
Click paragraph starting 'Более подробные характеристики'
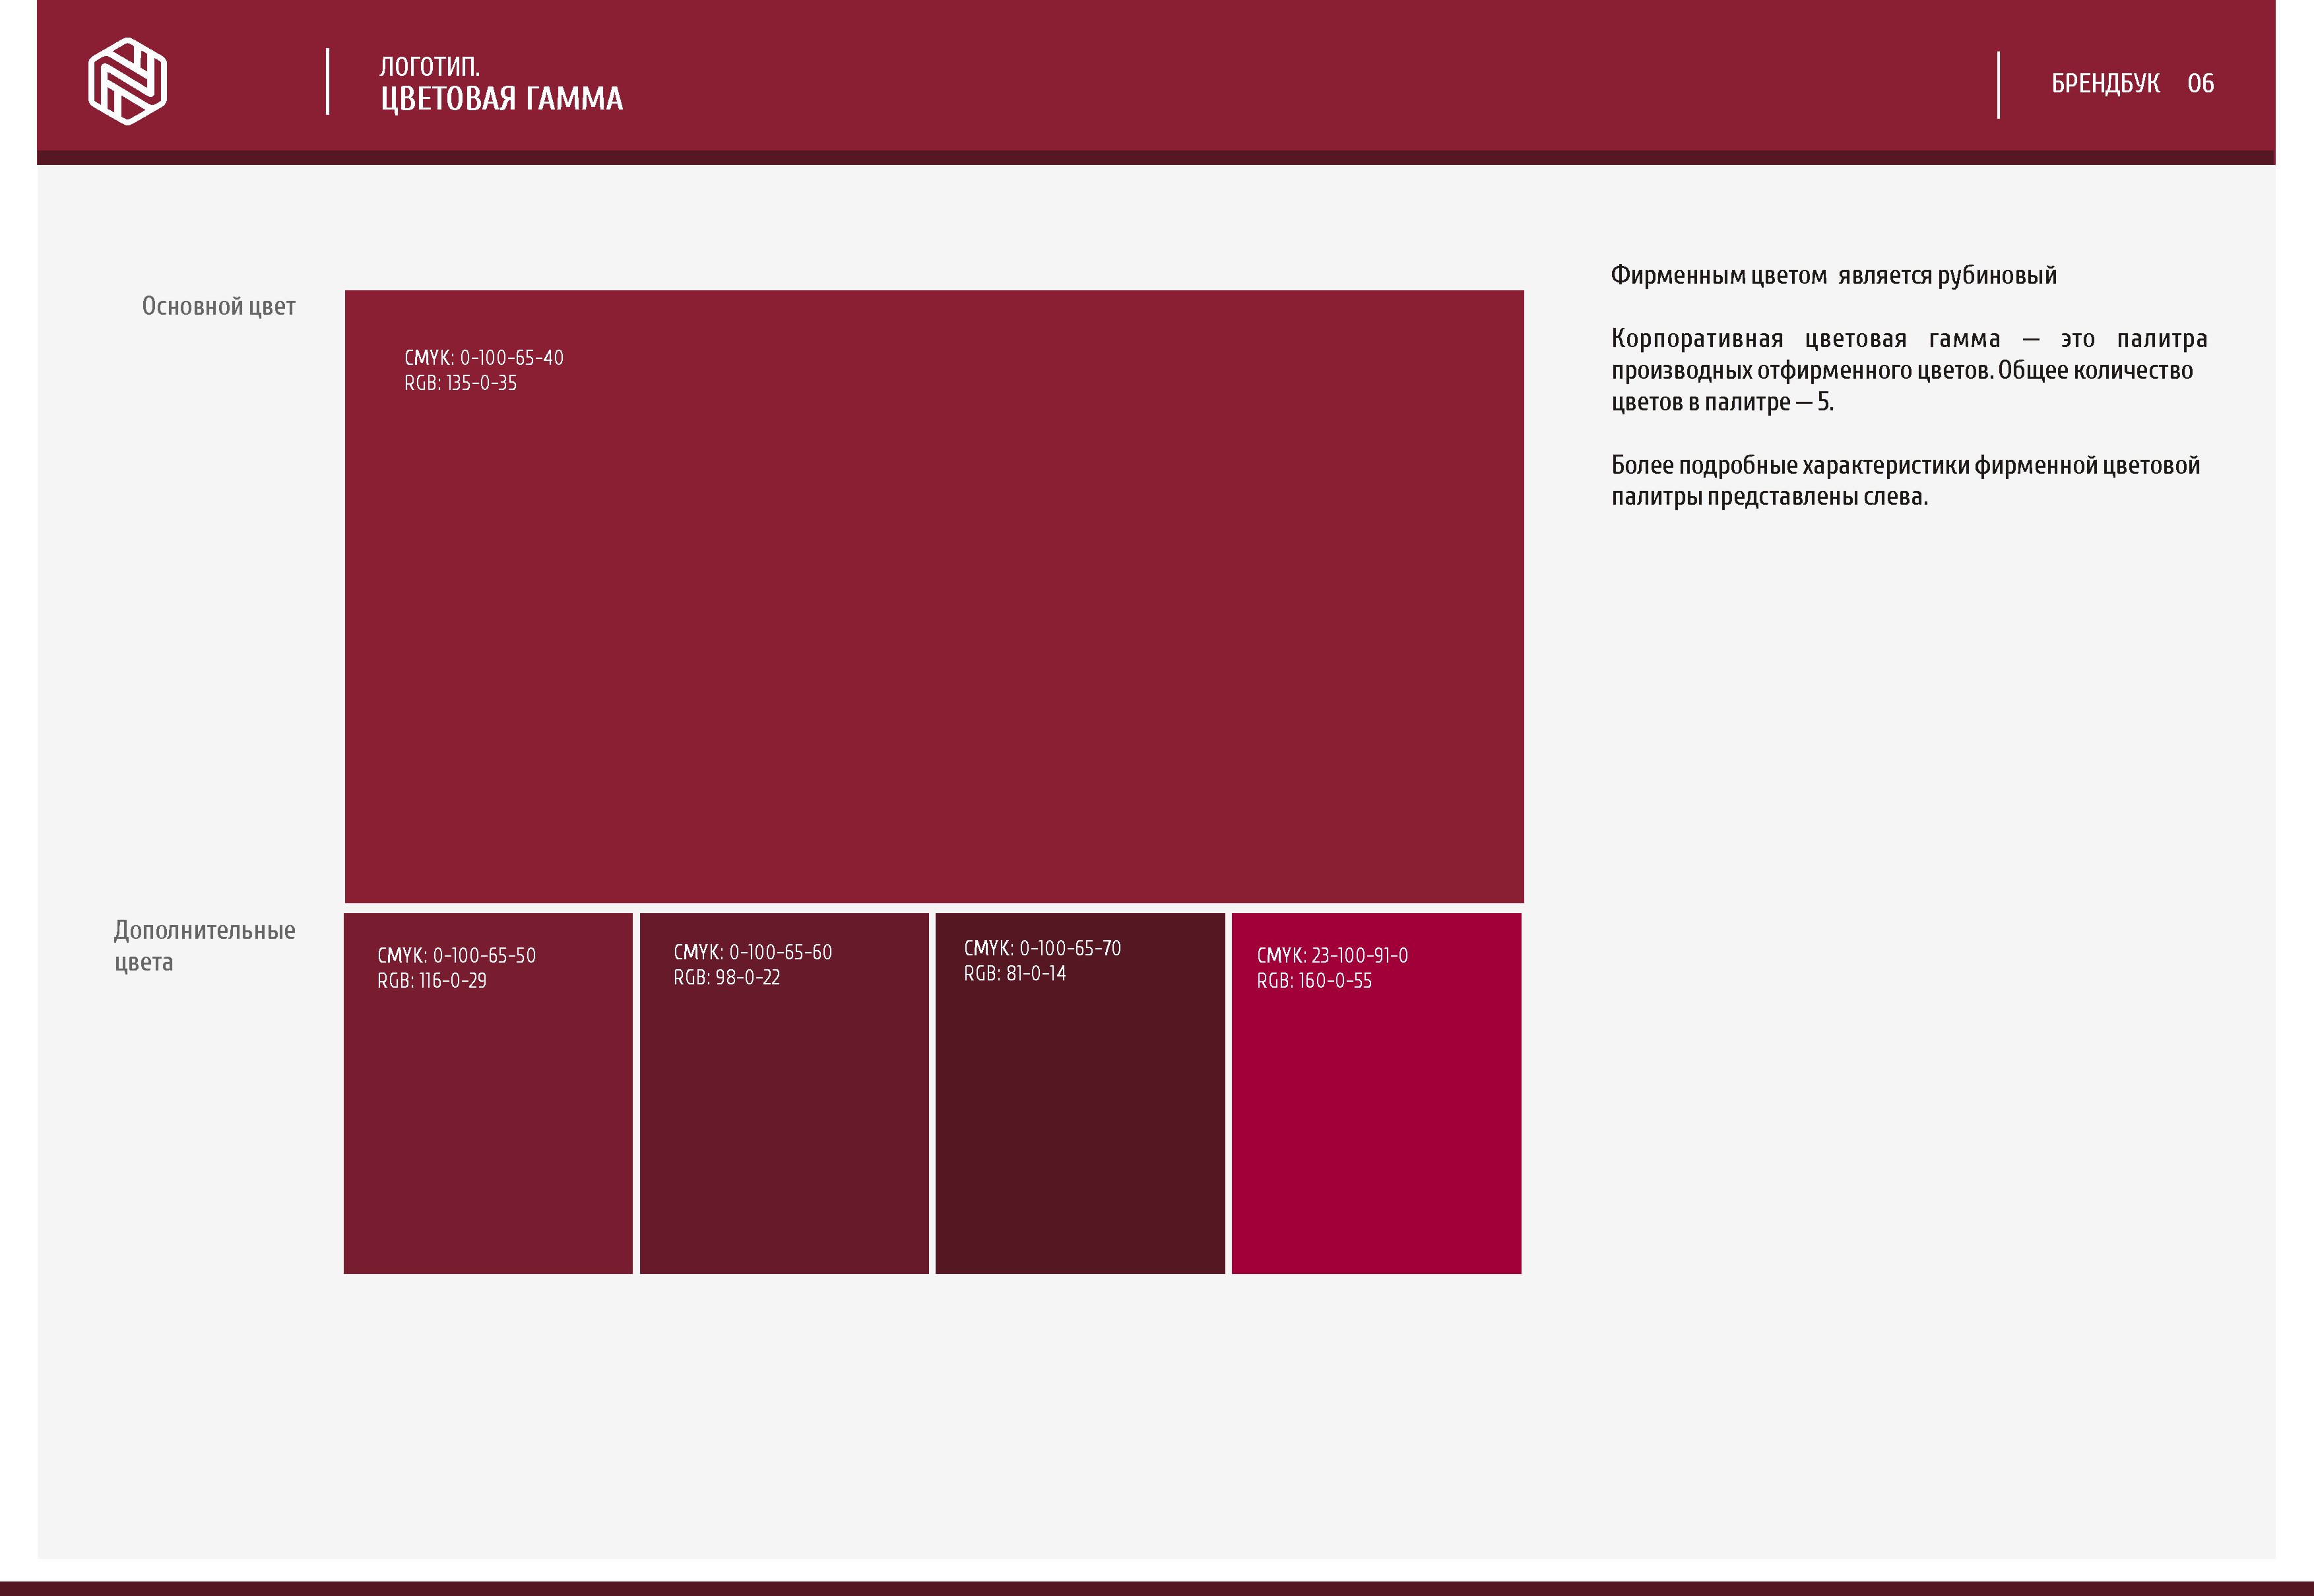1905,480
